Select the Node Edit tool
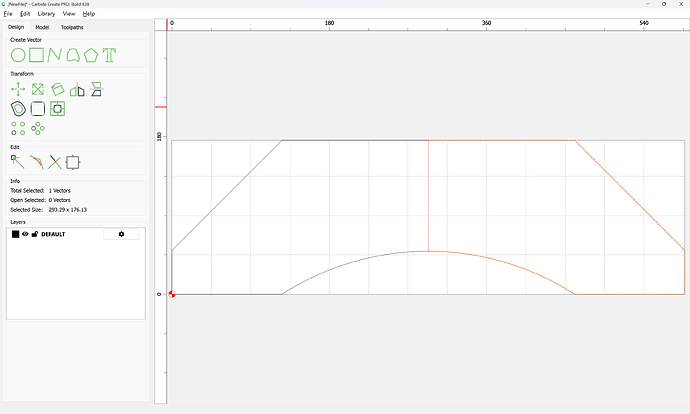 tap(18, 160)
